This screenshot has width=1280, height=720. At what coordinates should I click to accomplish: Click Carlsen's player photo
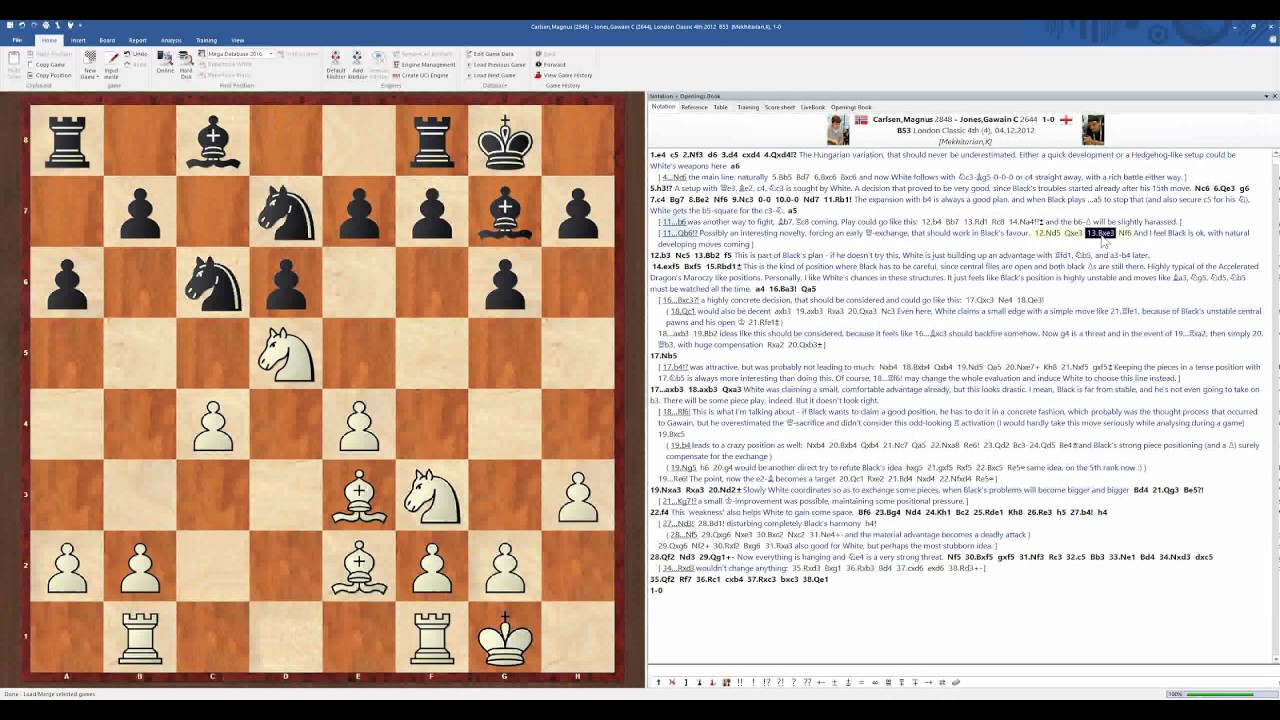838,130
